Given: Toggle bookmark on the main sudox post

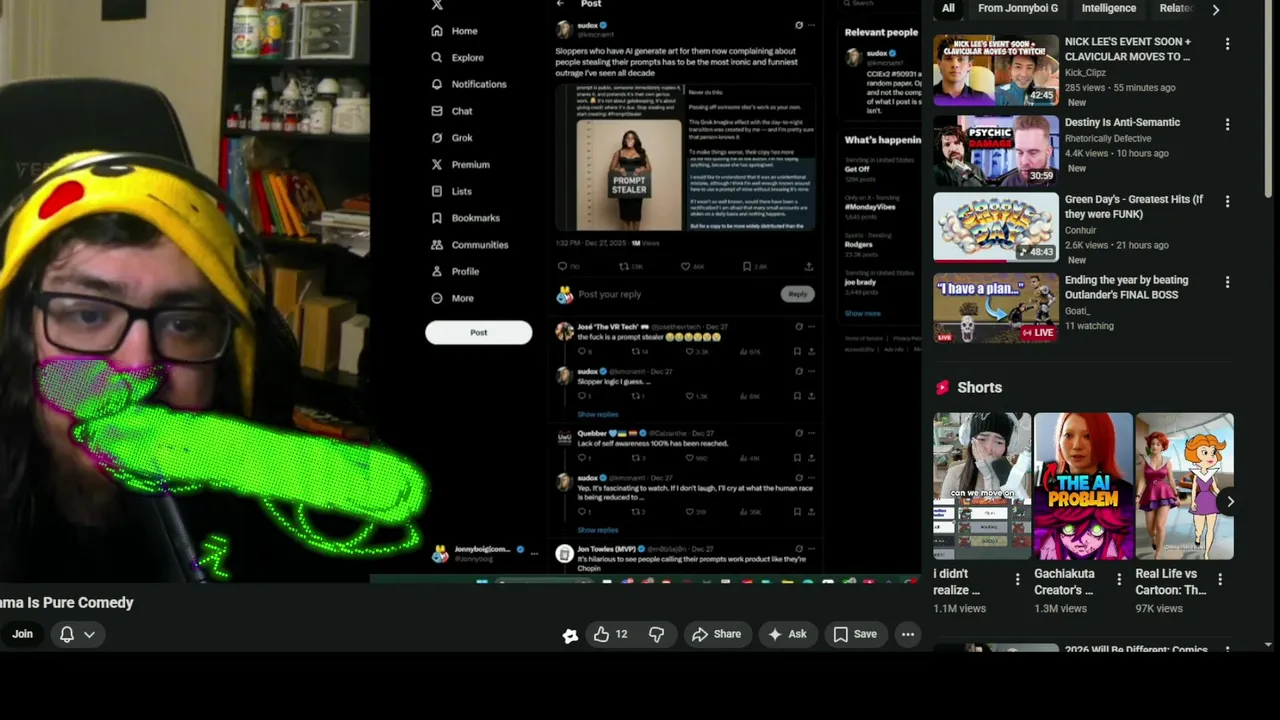Looking at the screenshot, I should 747,267.
